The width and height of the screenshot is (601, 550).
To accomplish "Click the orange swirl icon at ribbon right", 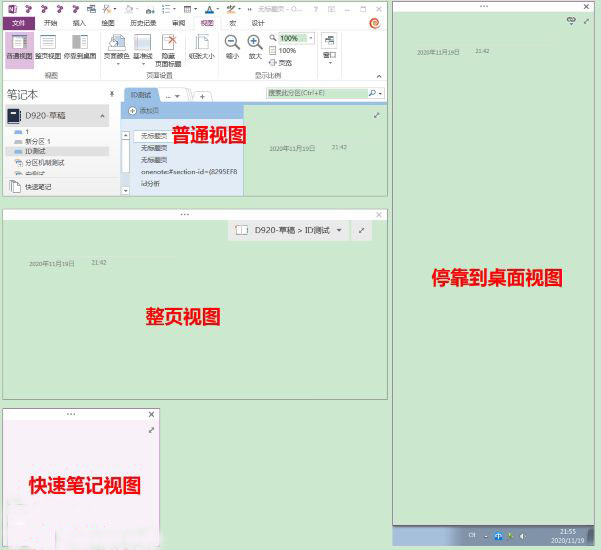I will (x=374, y=23).
